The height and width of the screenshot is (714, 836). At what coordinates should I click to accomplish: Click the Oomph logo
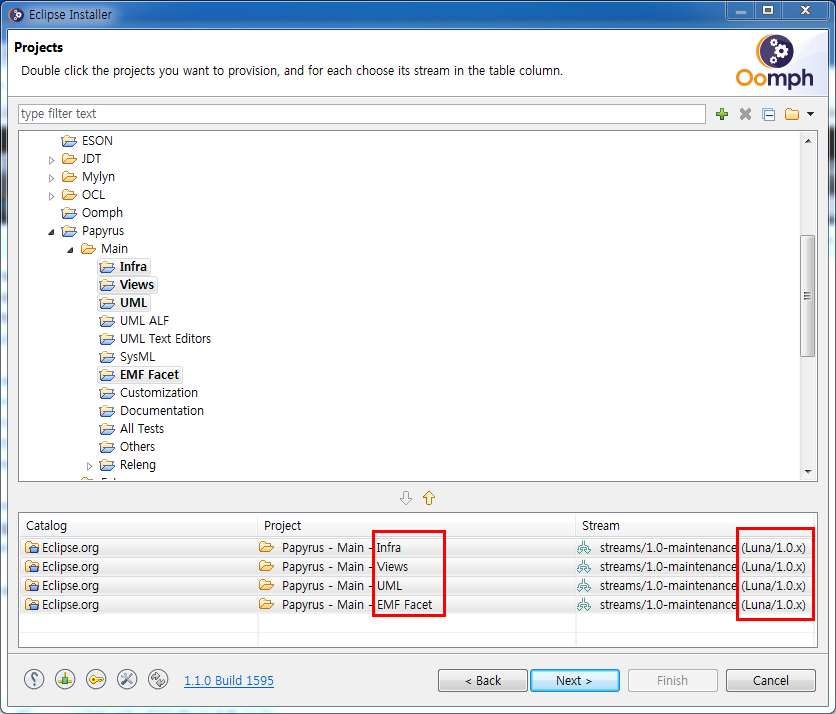775,62
